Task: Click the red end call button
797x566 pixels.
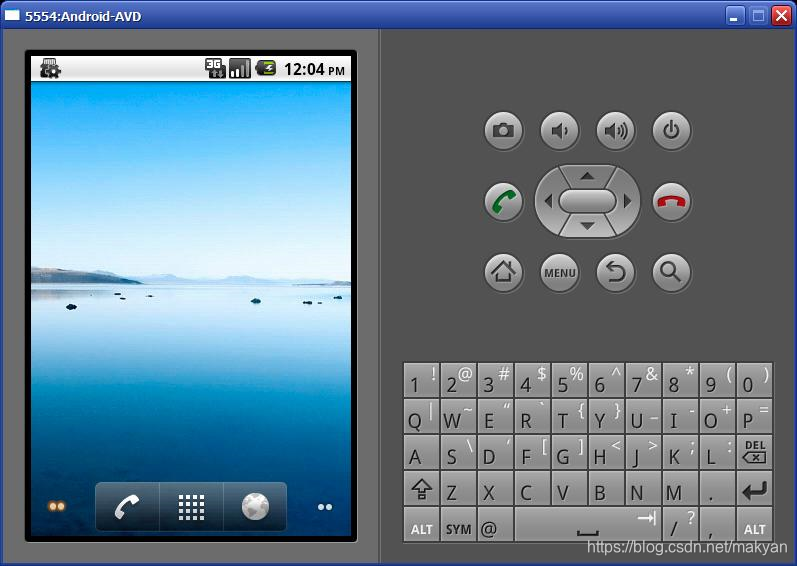Action: (671, 202)
